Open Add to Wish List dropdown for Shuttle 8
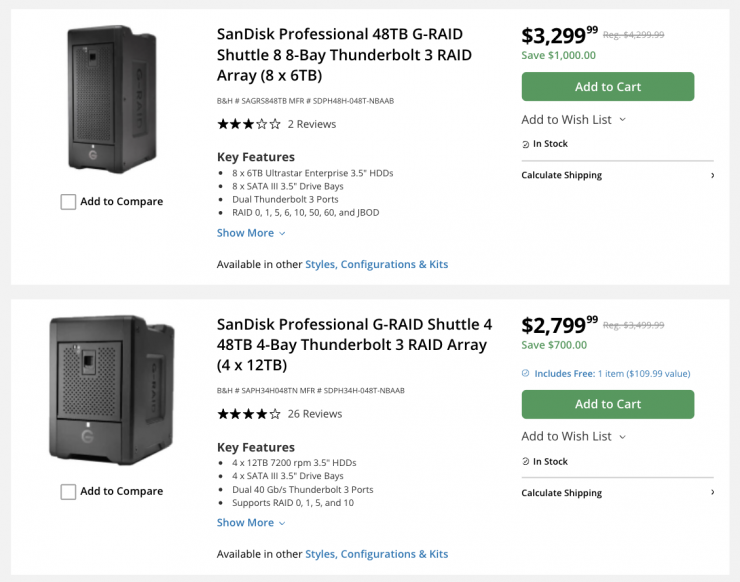The height and width of the screenshot is (582, 740). (573, 120)
